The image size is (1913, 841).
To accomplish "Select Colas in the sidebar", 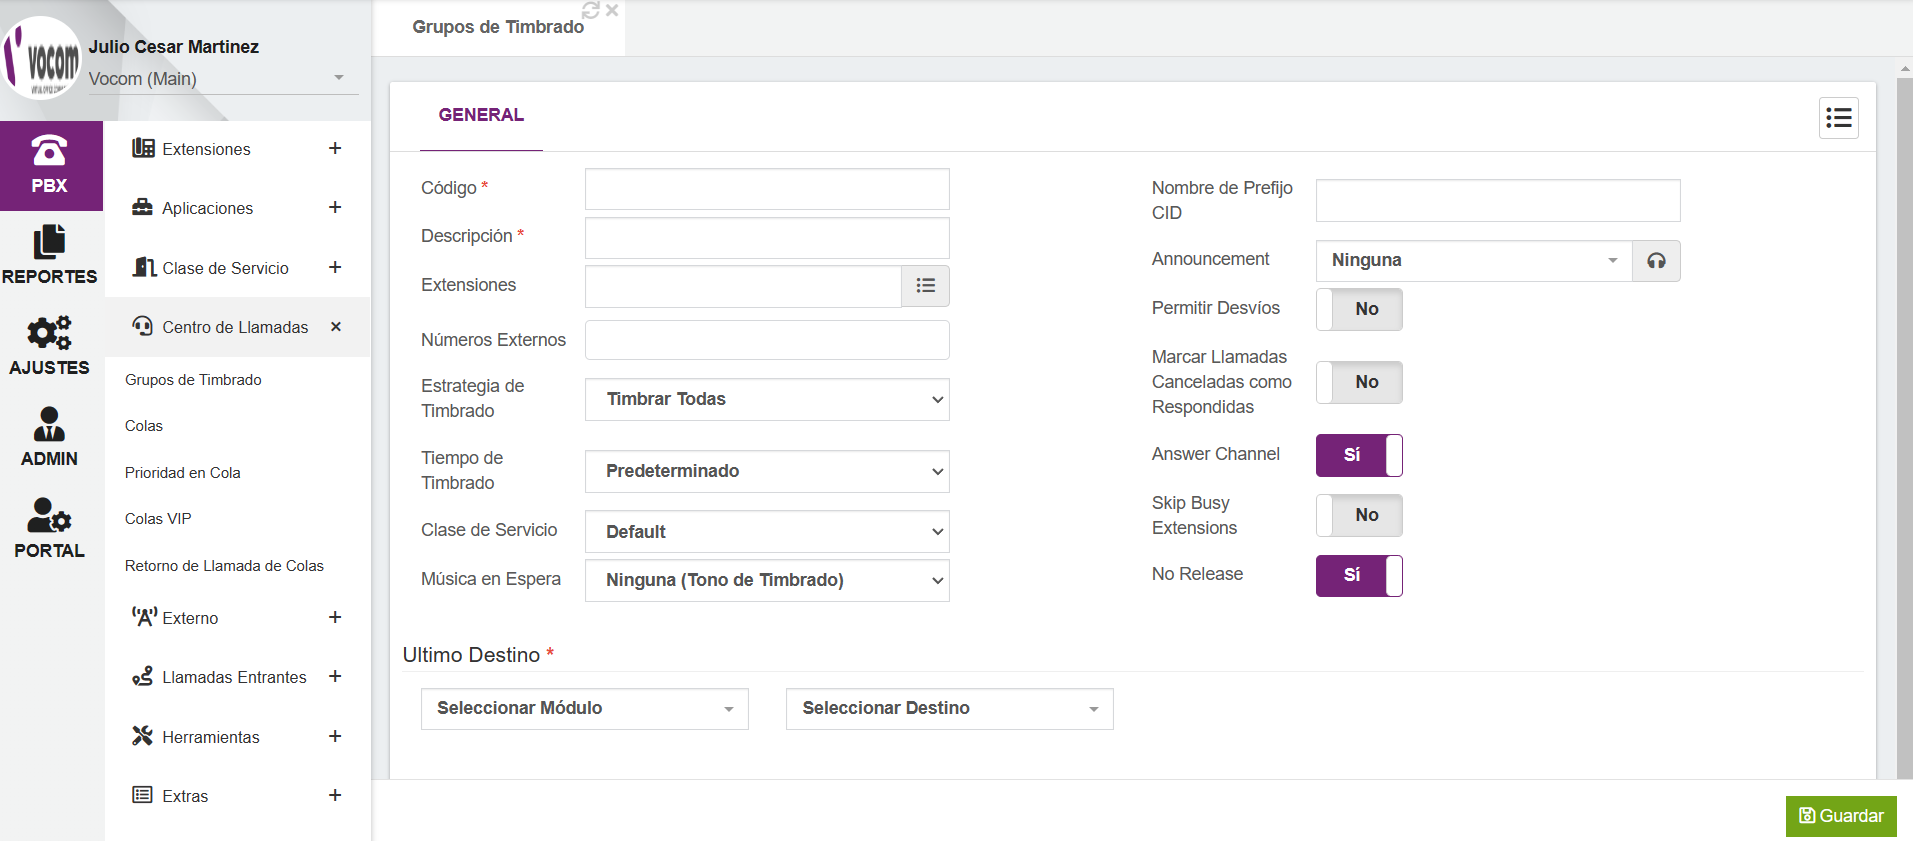I will click(144, 426).
